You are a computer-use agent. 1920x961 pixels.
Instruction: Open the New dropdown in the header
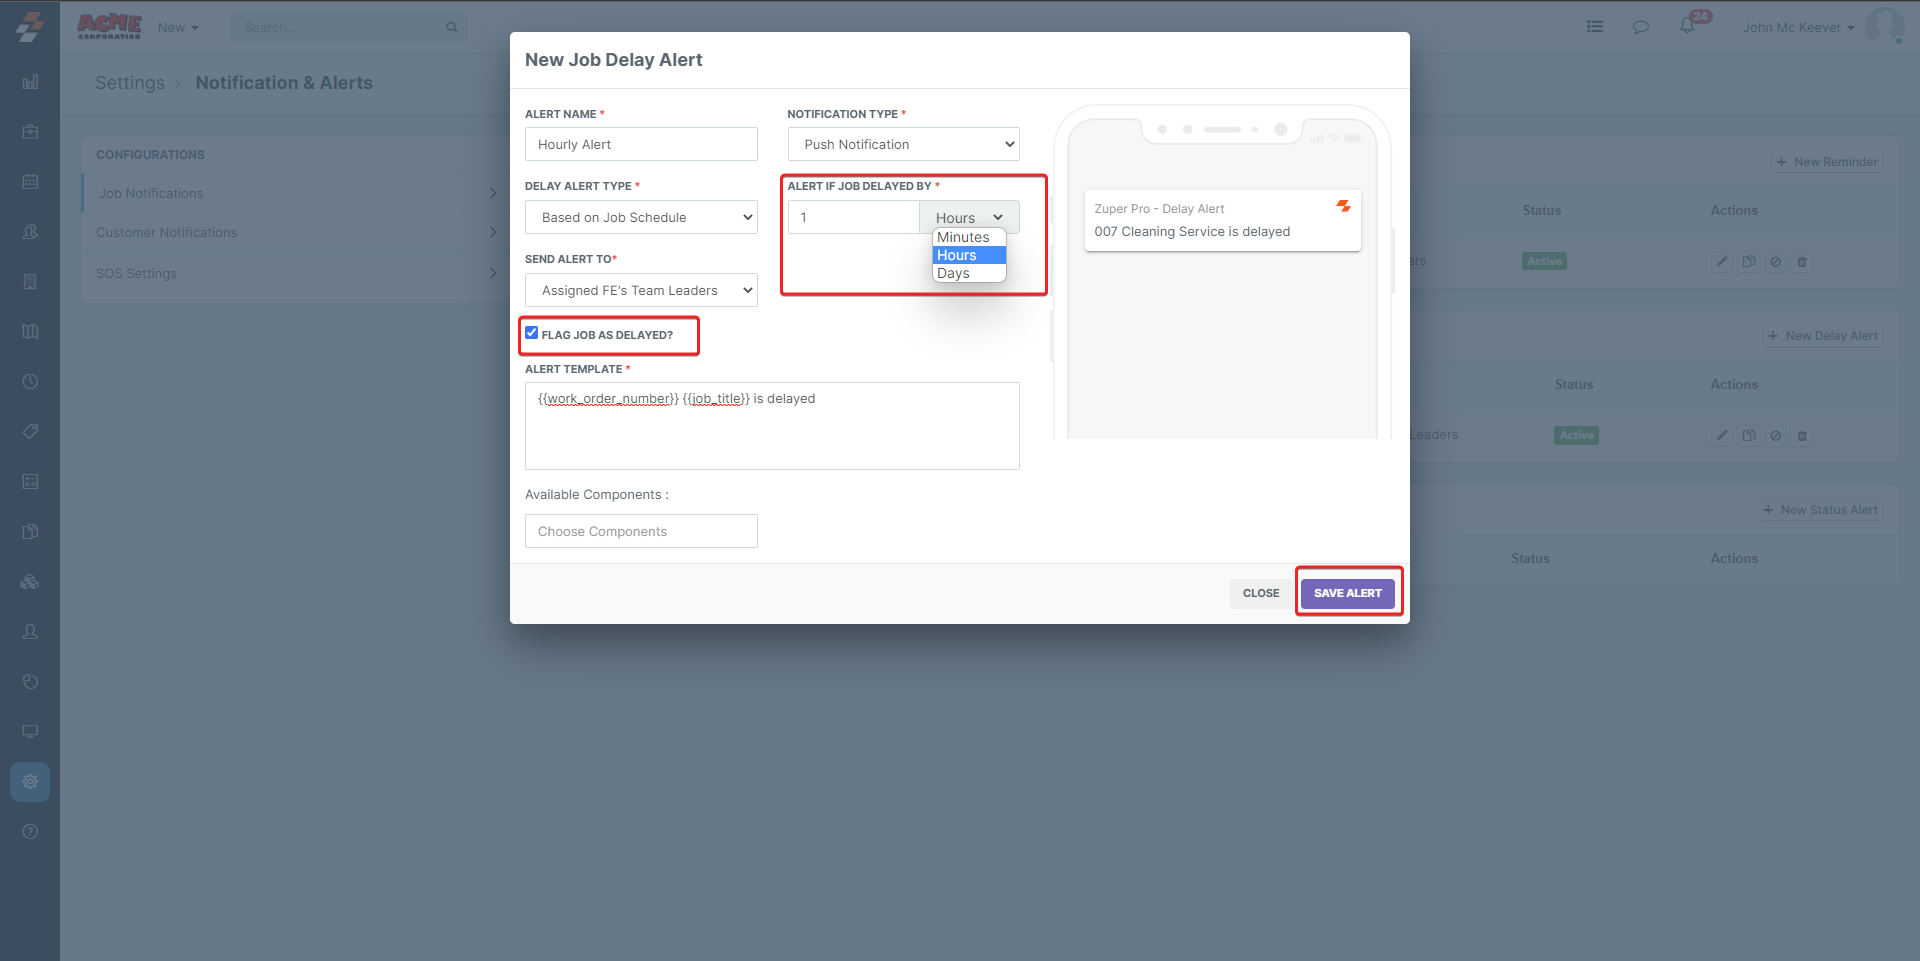[x=178, y=27]
